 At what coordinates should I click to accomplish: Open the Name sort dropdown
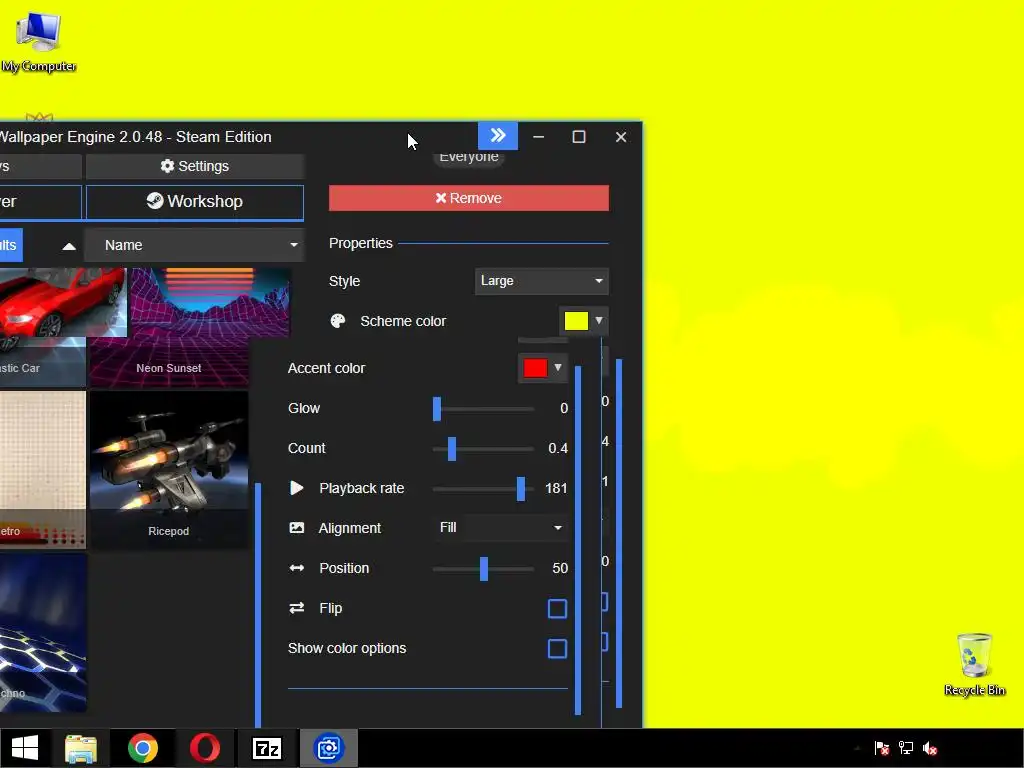195,245
